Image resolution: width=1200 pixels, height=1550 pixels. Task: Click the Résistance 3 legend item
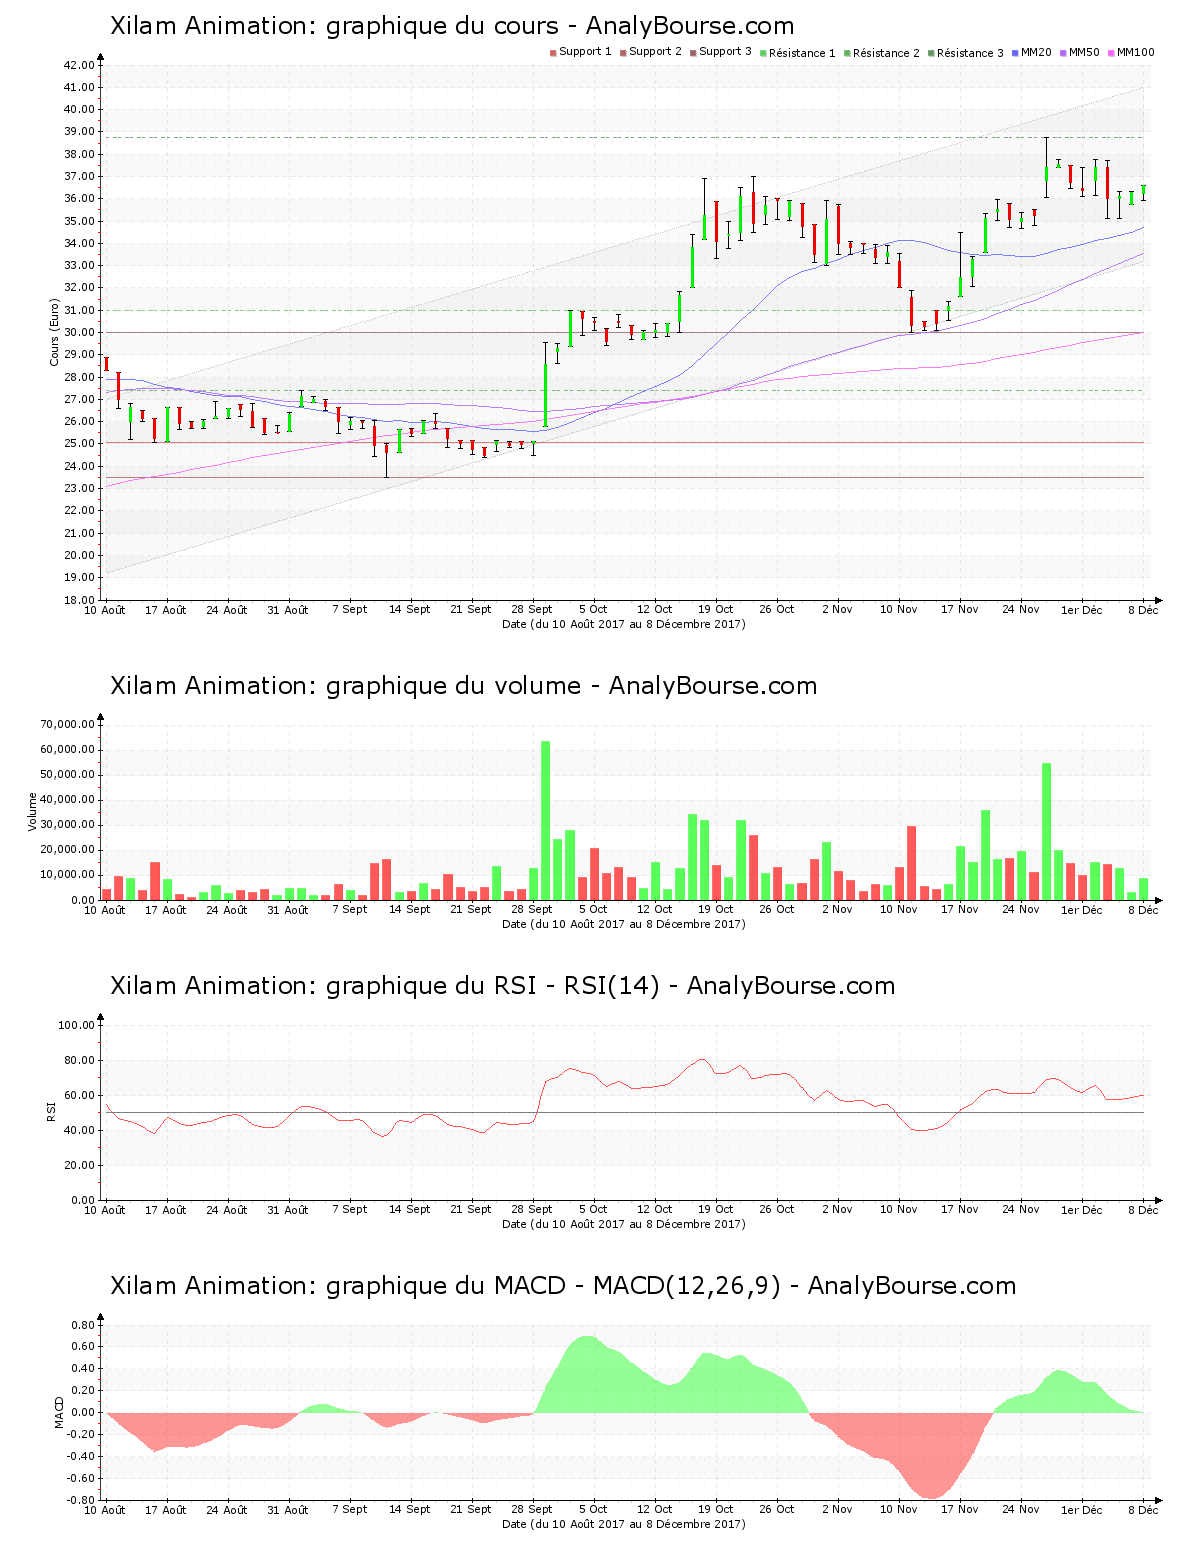click(x=965, y=53)
